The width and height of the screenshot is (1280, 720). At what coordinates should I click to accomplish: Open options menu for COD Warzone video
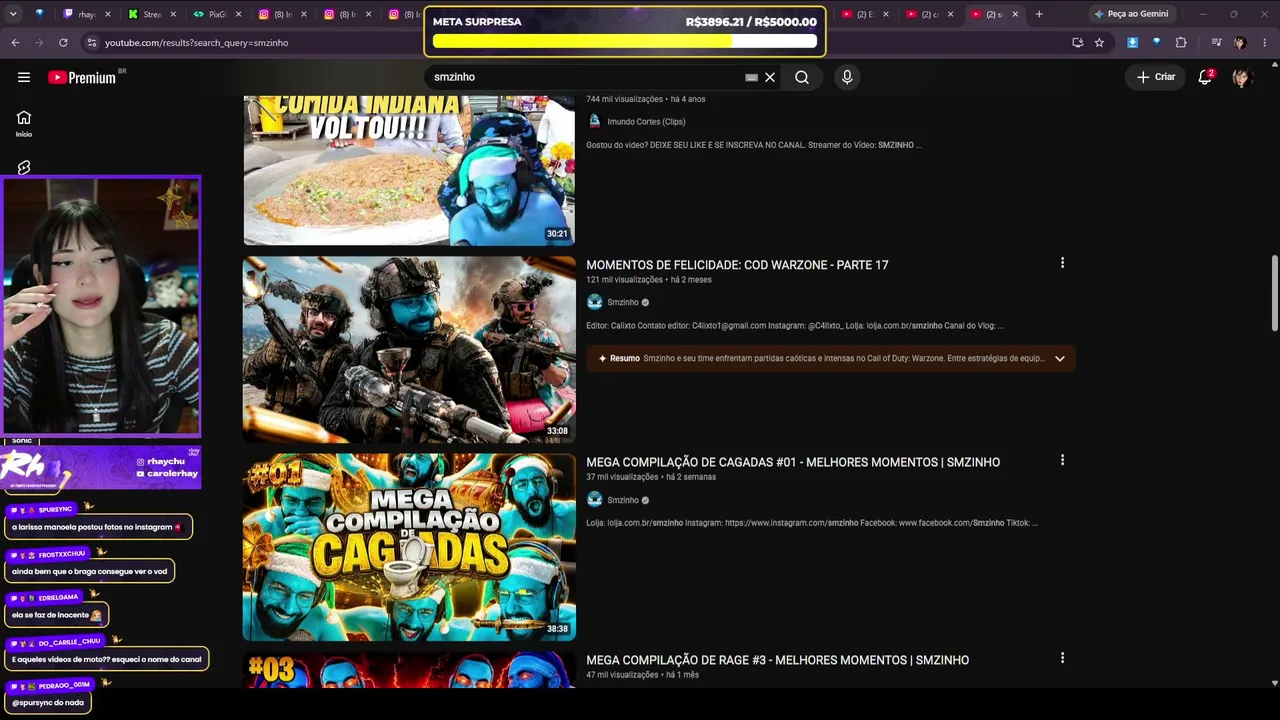point(1062,263)
